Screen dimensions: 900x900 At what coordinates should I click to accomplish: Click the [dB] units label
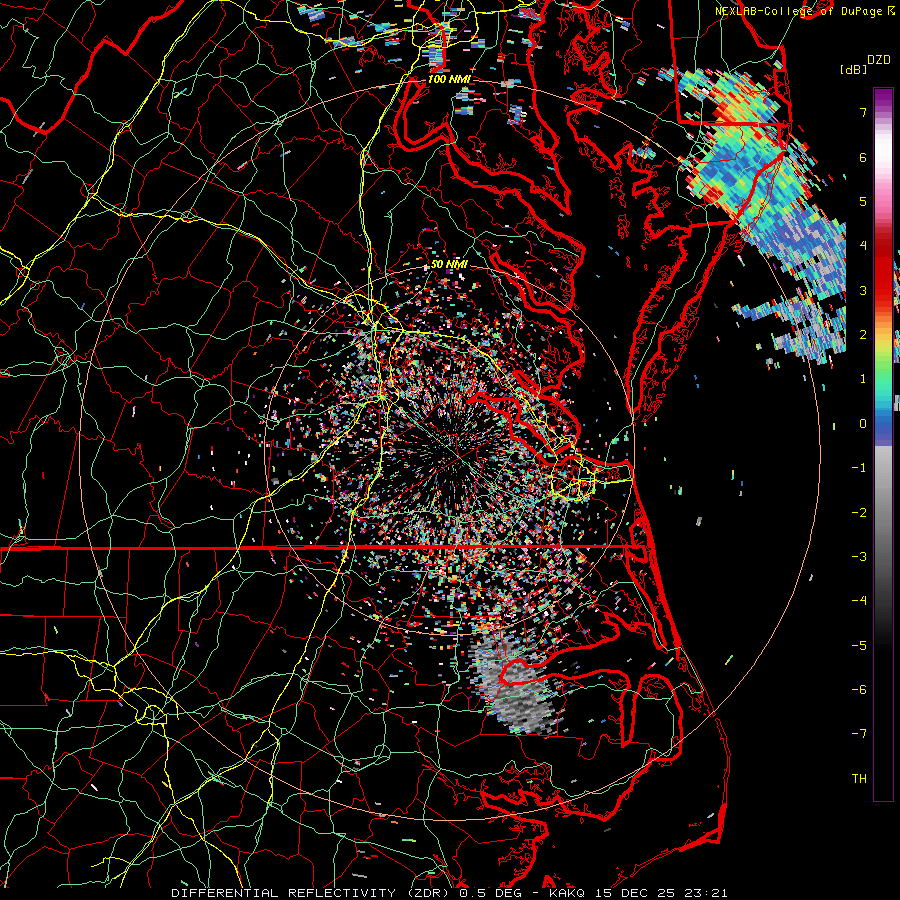coord(854,69)
